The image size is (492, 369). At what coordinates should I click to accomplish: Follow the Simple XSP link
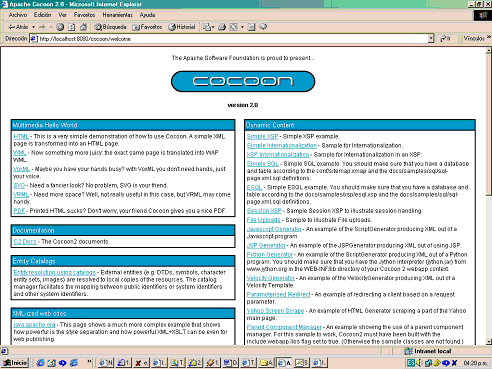262,136
